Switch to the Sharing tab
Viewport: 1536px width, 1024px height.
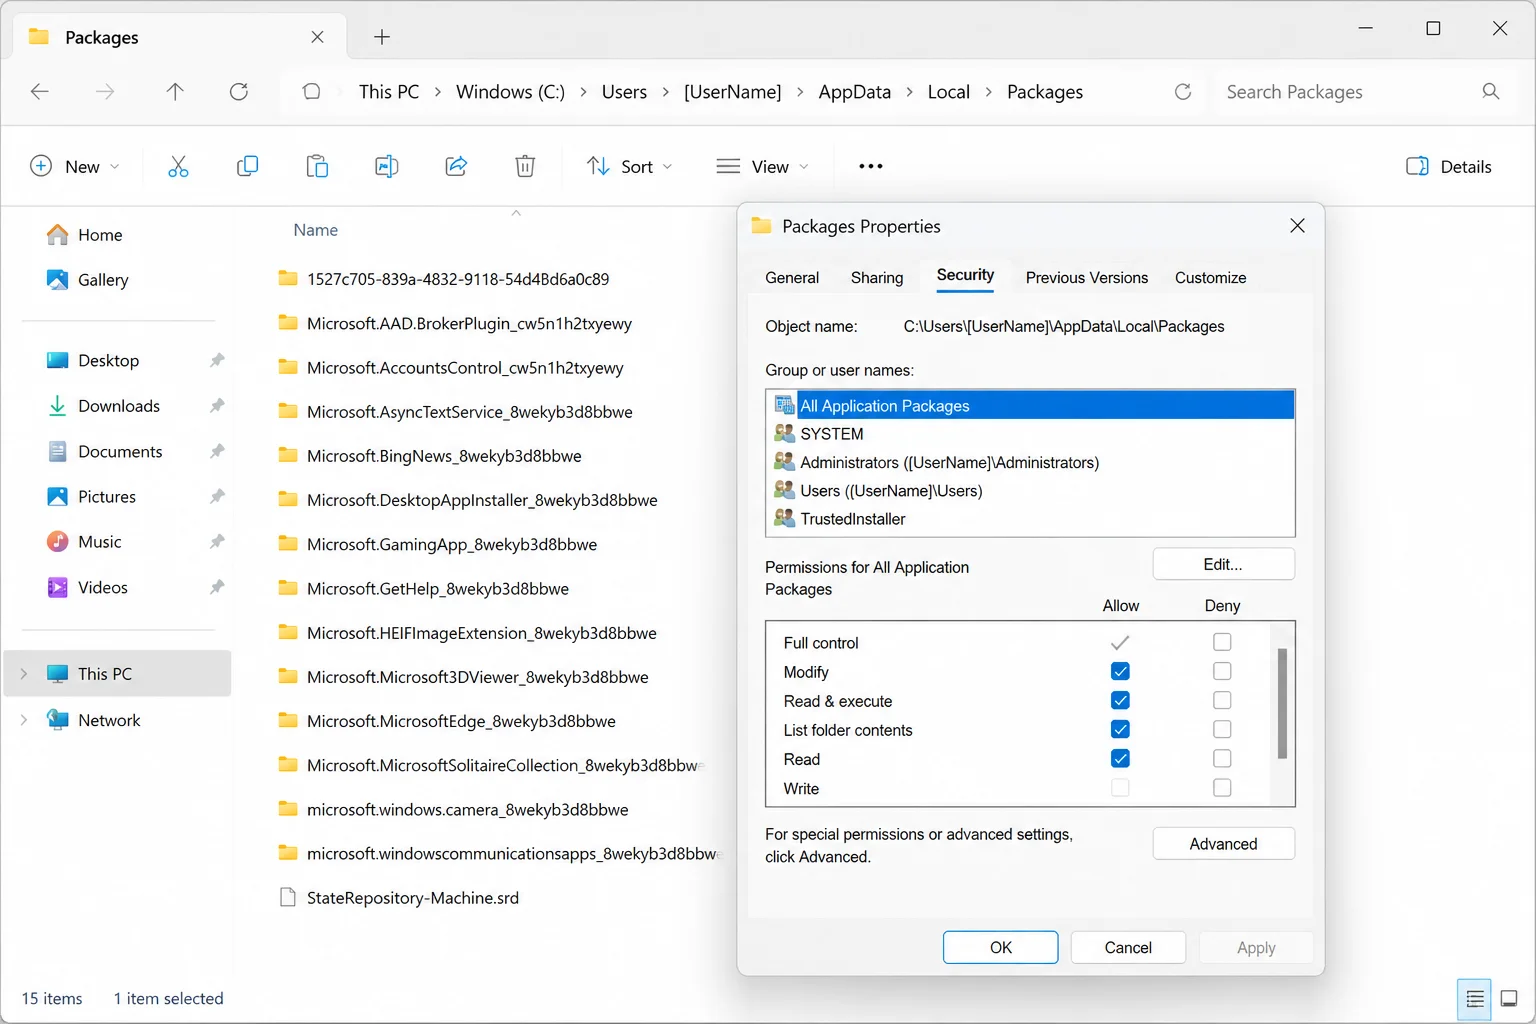[x=877, y=278]
